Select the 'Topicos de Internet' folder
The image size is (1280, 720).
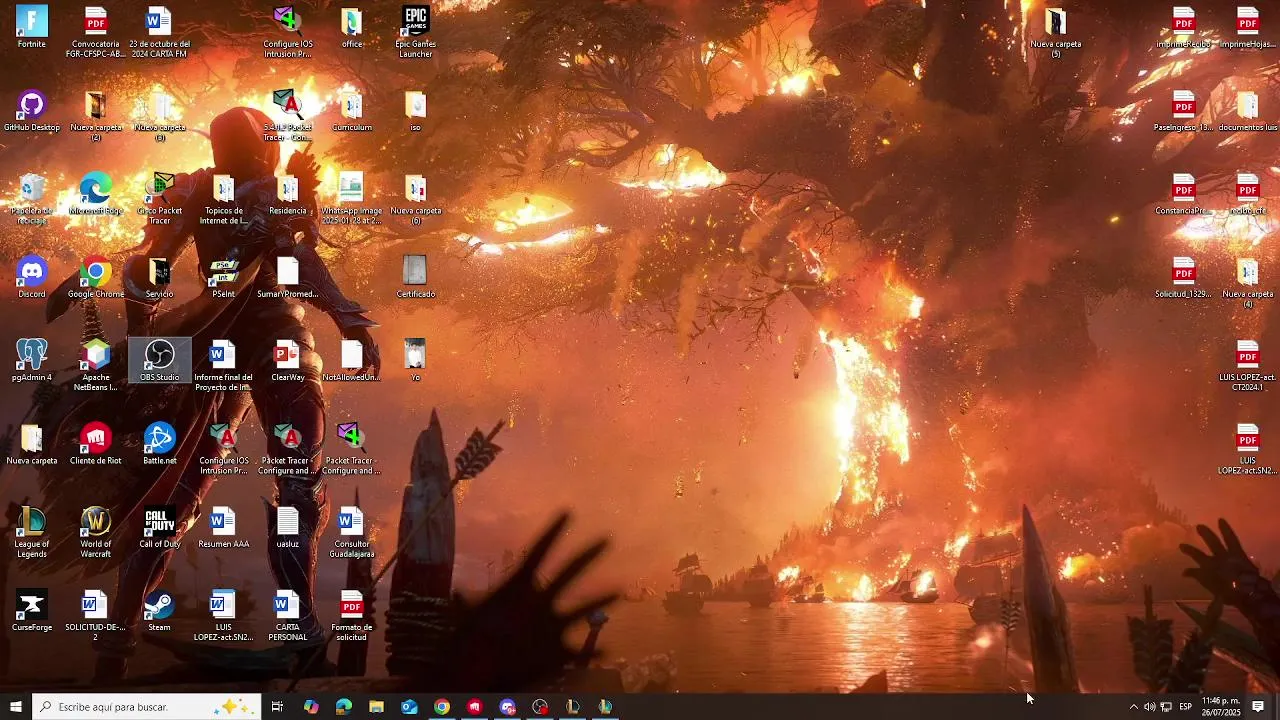click(x=224, y=199)
